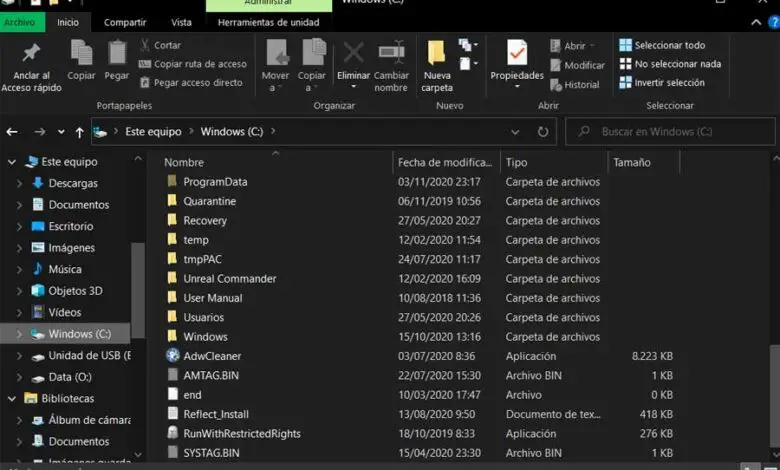This screenshot has width=780, height=470.
Task: Select Objetos 3D in navigation pane
Action: (75, 291)
